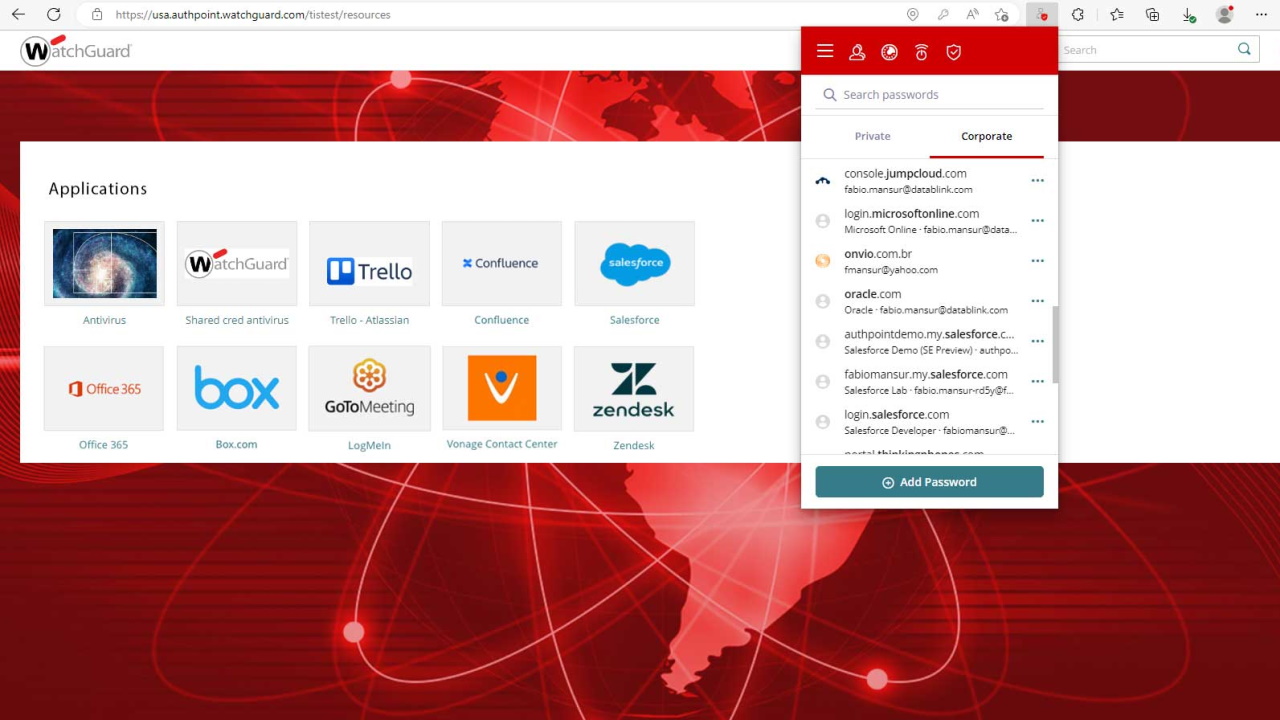Open the AuthPoint user accounts icon
The image size is (1280, 720).
pos(857,51)
